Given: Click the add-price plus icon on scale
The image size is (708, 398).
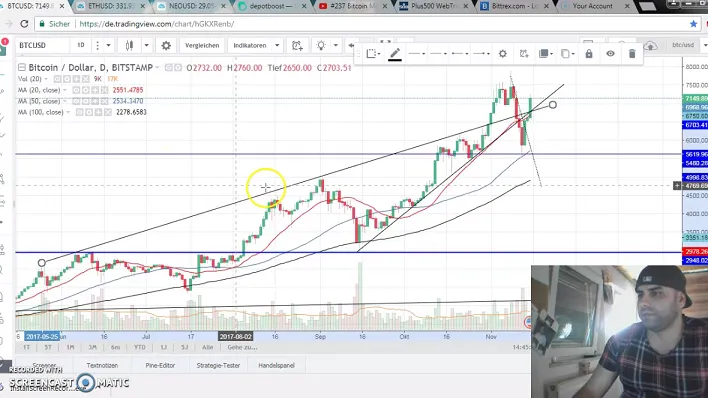Looking at the screenshot, I should (x=677, y=186).
